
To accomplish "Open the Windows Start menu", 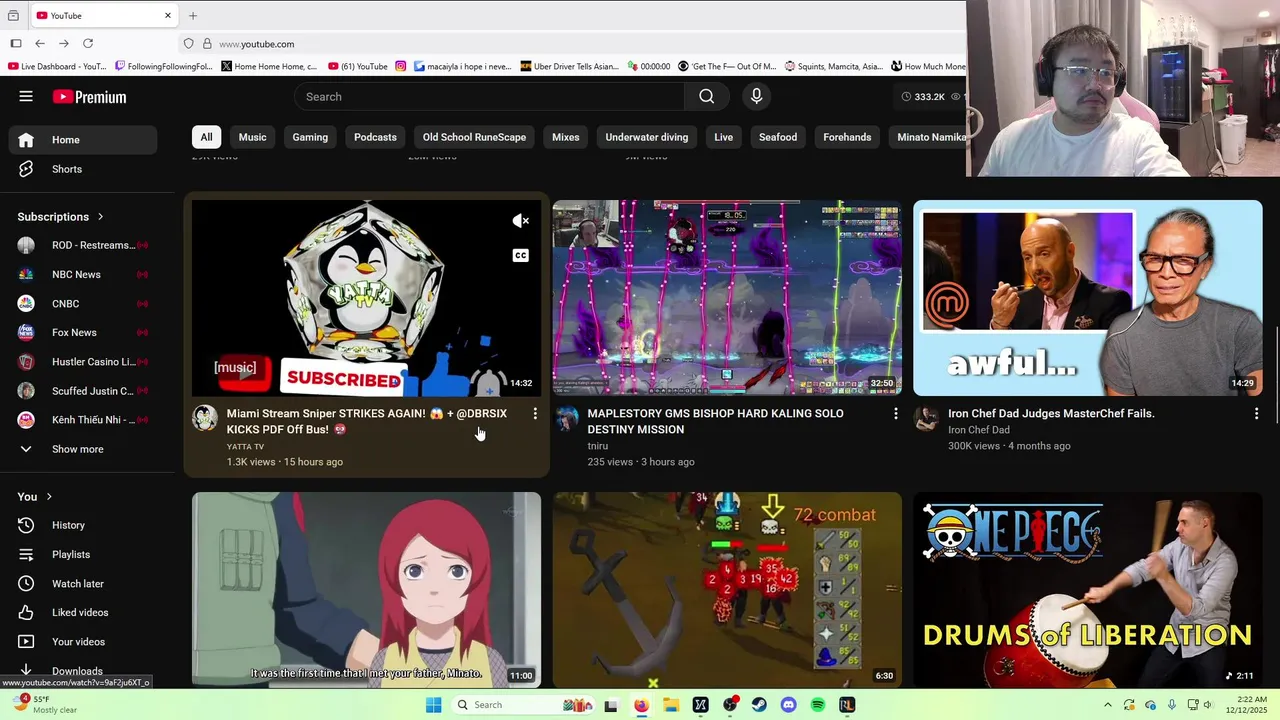I will (433, 705).
